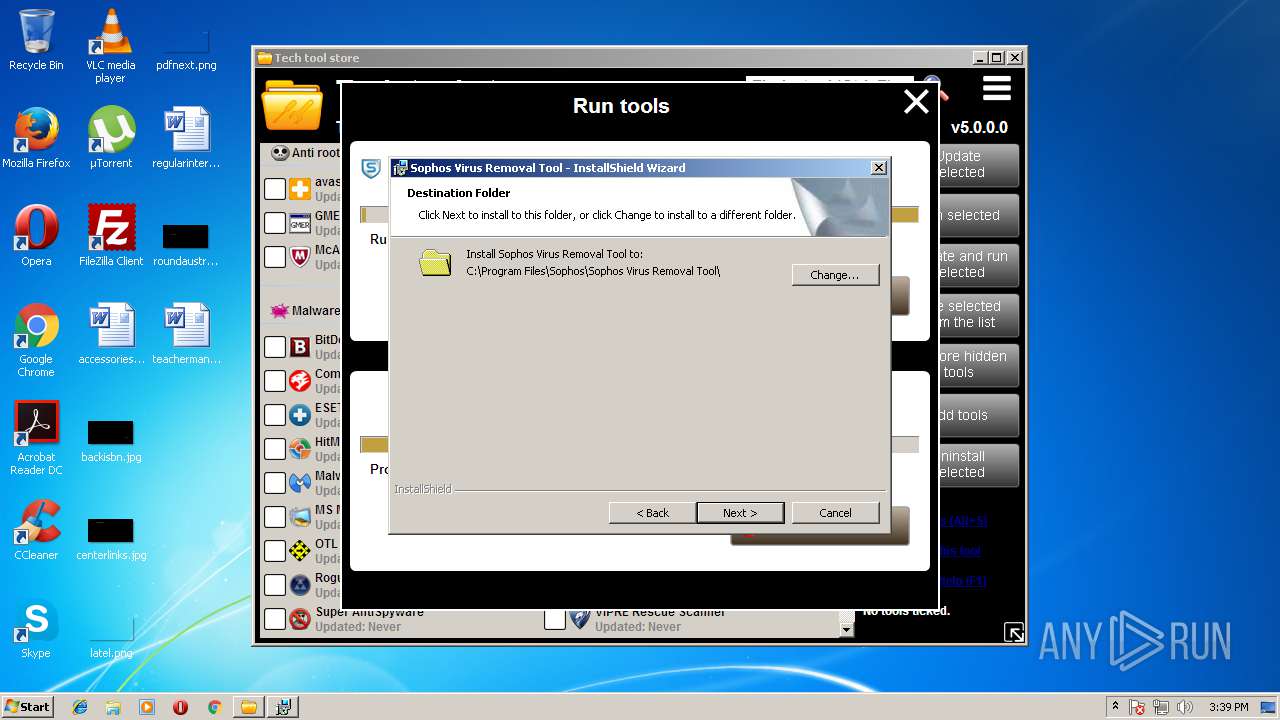This screenshot has height=720, width=1280.
Task: Click the VIPRE Rescue Scanner shield icon
Action: pyautogui.click(x=580, y=619)
